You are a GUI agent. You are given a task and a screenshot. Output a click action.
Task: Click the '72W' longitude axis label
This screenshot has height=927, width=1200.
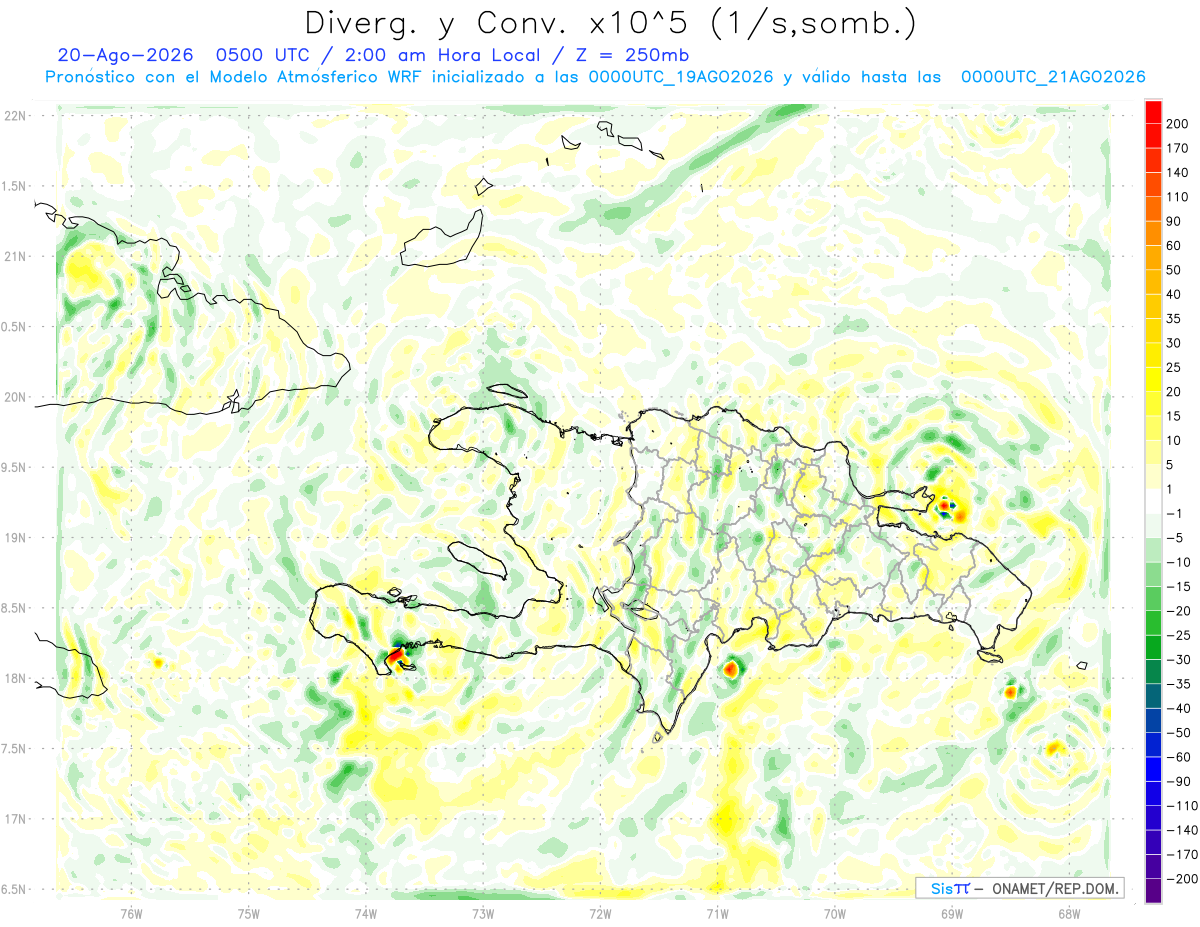(x=600, y=914)
